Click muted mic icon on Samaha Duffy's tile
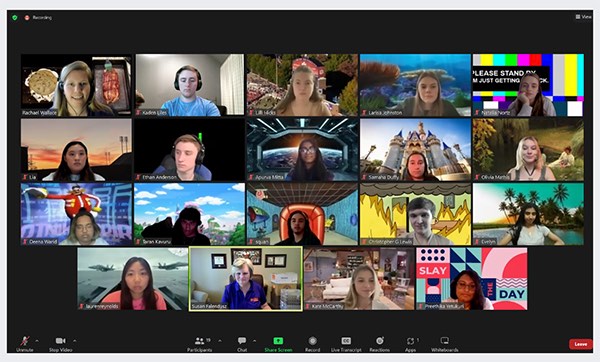 pyautogui.click(x=364, y=178)
